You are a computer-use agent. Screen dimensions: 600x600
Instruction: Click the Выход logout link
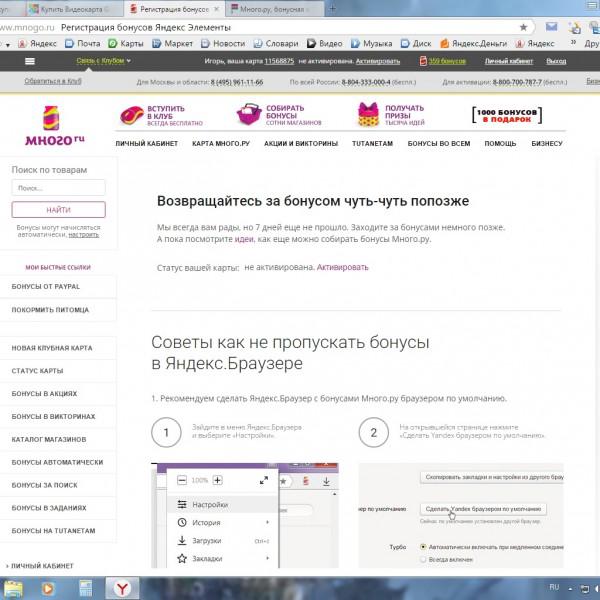click(556, 61)
